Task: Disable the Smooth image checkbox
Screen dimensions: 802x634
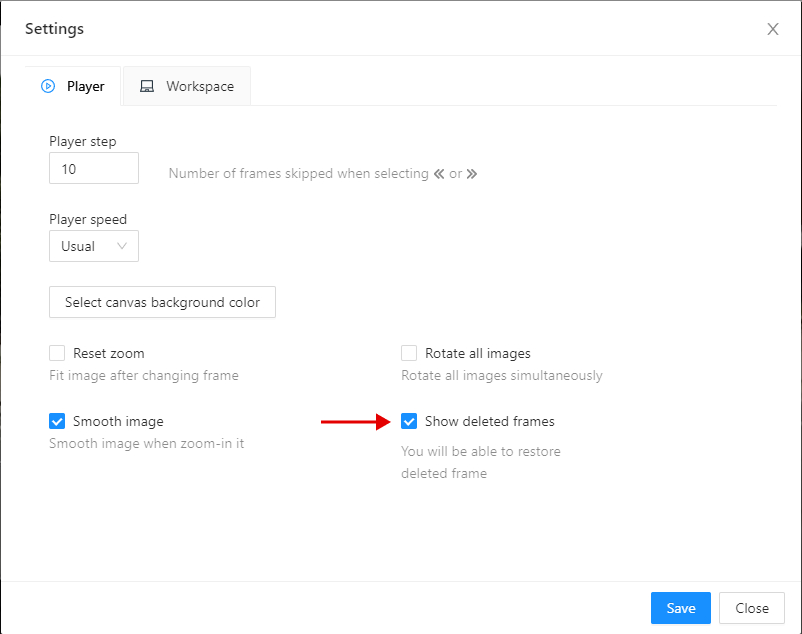Action: coord(57,421)
